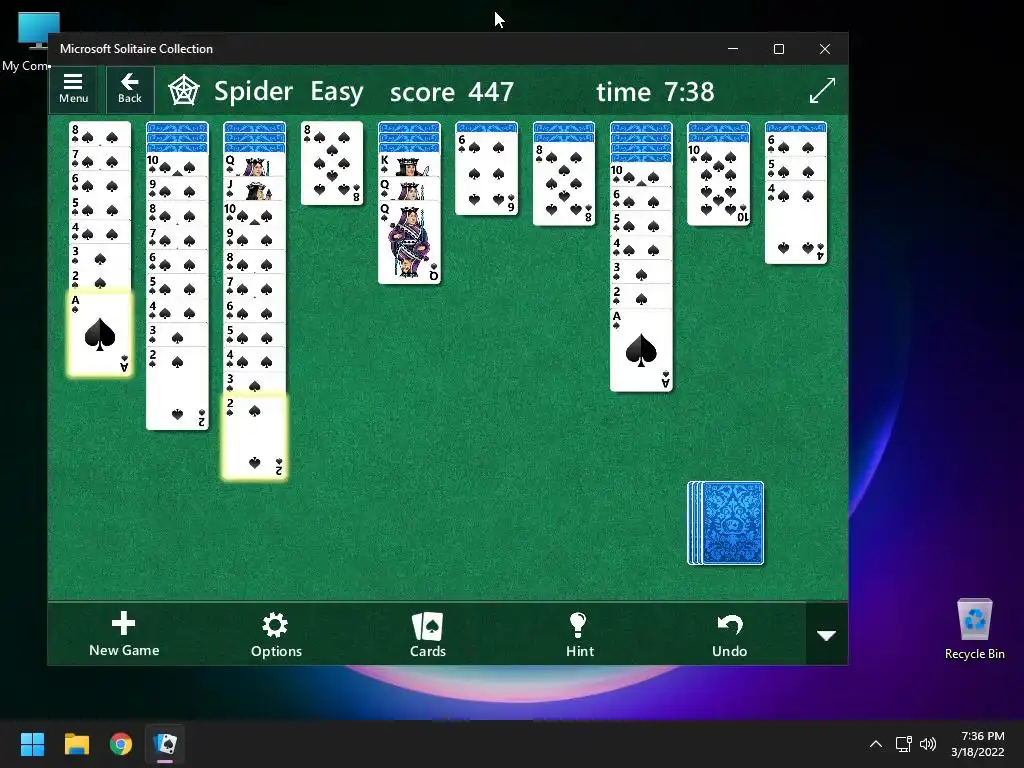Click the time 7:38 display
The width and height of the screenshot is (1024, 768).
(655, 91)
